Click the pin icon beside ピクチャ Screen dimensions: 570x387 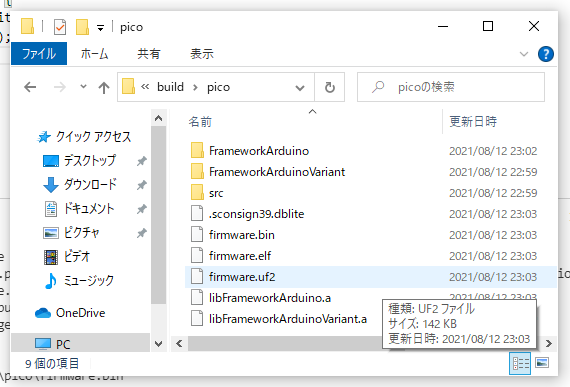coord(141,233)
